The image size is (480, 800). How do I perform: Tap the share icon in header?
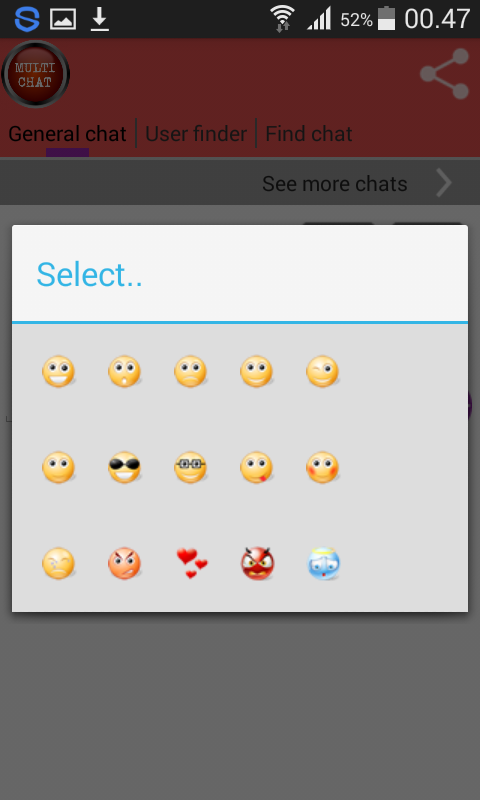click(x=444, y=74)
